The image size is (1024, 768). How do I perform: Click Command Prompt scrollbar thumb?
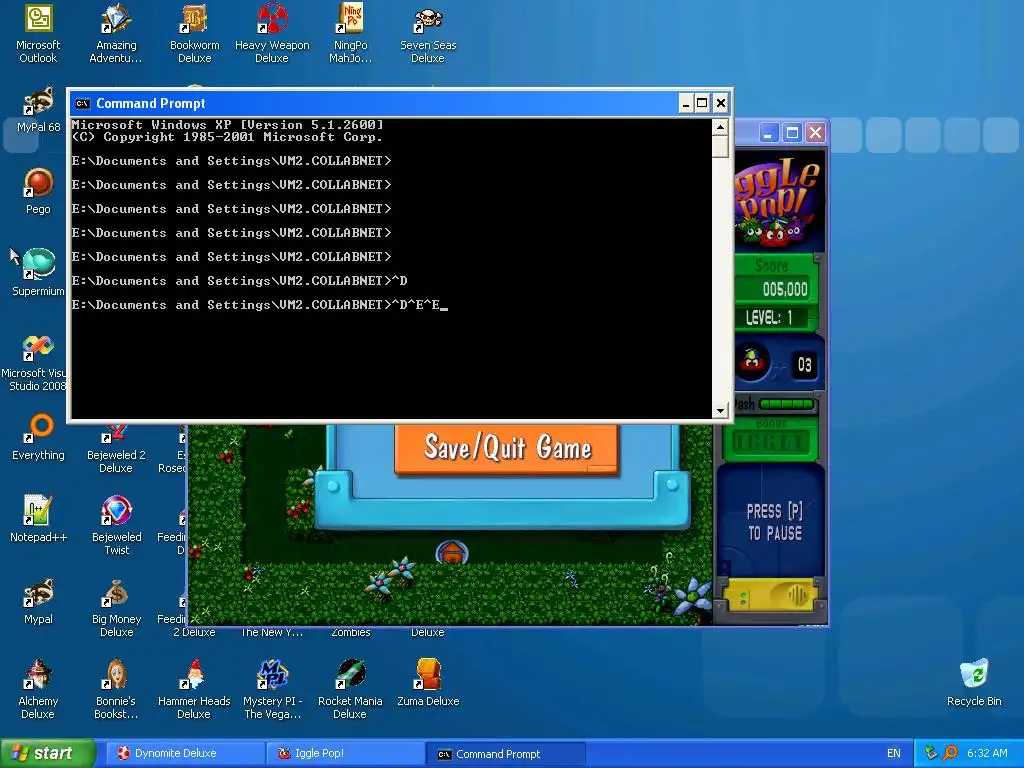pos(720,146)
